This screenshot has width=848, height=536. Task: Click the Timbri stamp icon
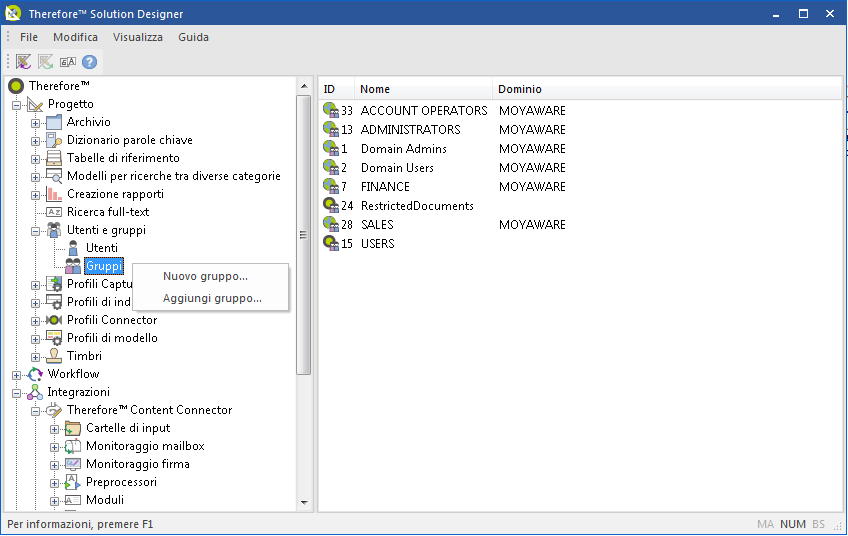point(54,356)
